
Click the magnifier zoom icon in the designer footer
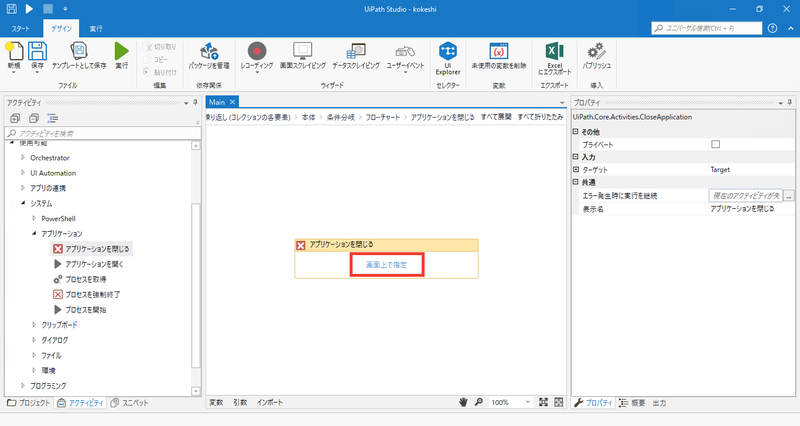pos(479,402)
